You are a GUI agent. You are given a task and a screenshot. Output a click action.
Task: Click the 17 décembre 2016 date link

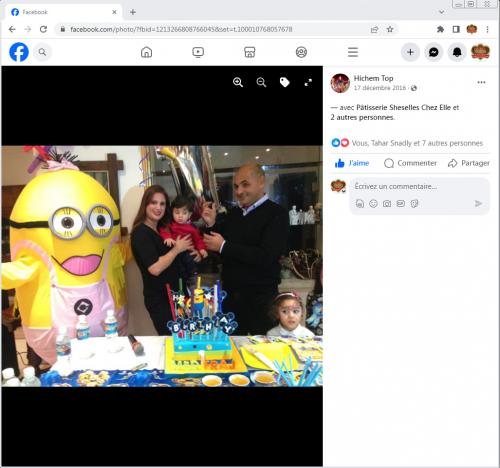(380, 88)
